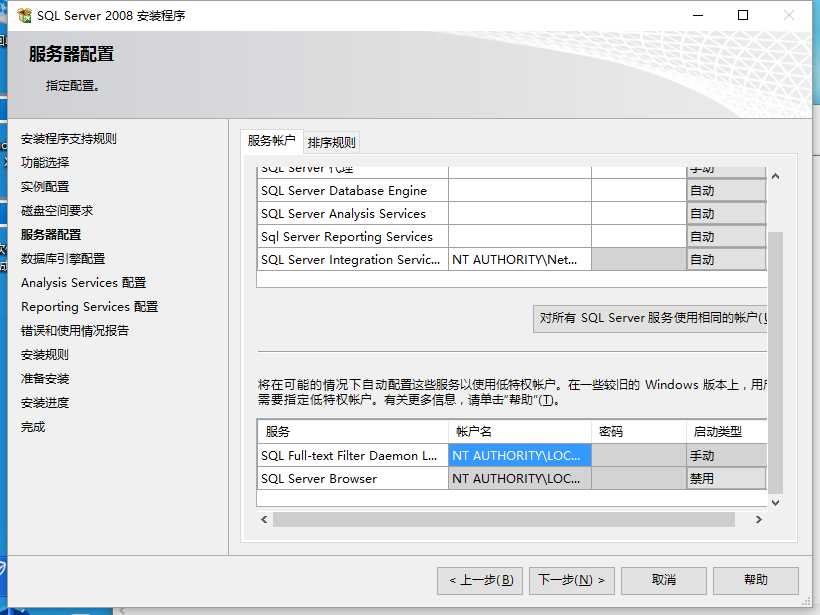Minimize the SQL Server 2008 setup window
Viewport: 820px width, 615px height.
[x=698, y=15]
